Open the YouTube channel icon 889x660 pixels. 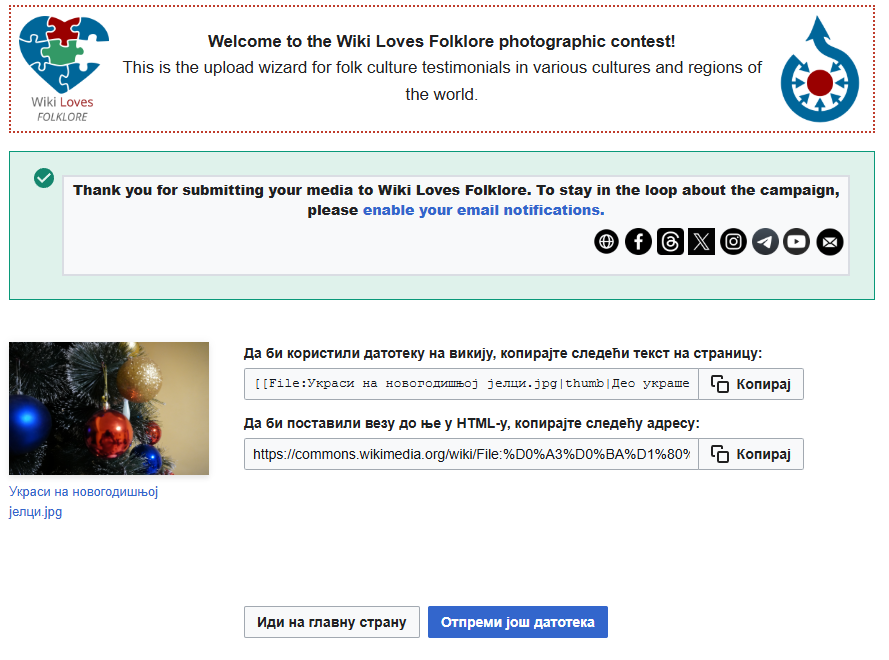point(796,241)
